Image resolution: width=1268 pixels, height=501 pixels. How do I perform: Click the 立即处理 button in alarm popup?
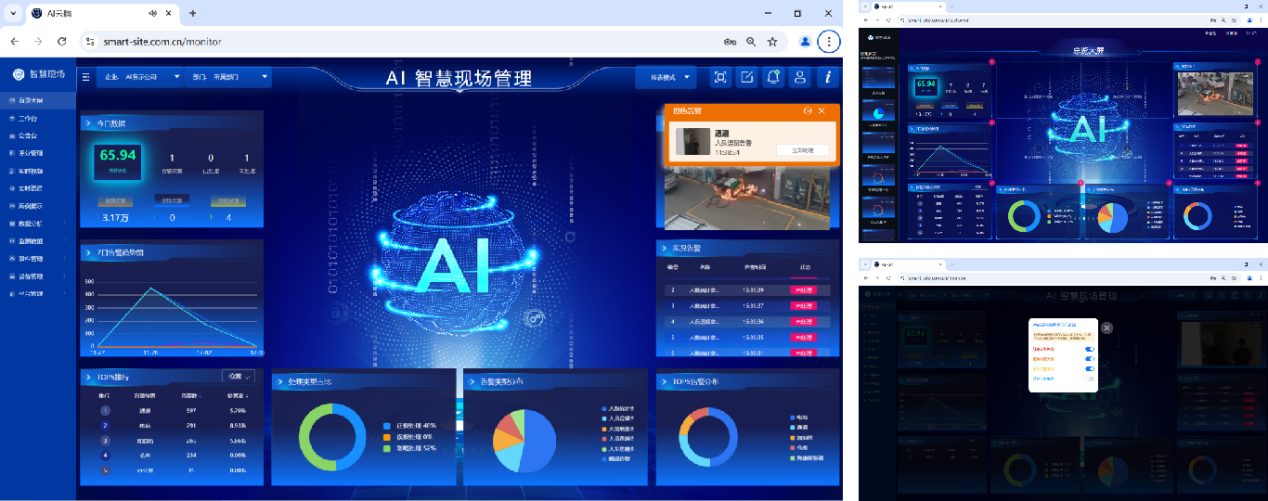tap(802, 150)
